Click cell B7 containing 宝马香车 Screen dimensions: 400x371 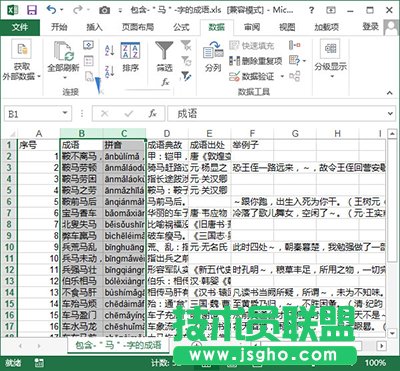click(81, 213)
